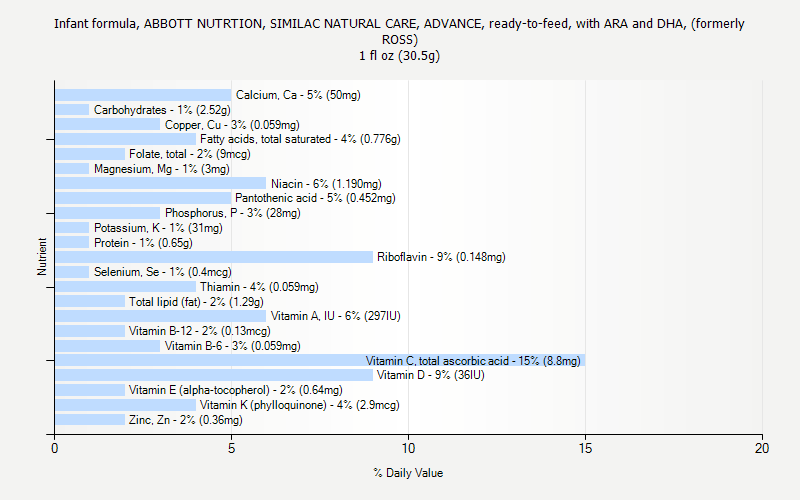800x500 pixels.
Task: Click the % Daily Value axis title
Action: [408, 473]
